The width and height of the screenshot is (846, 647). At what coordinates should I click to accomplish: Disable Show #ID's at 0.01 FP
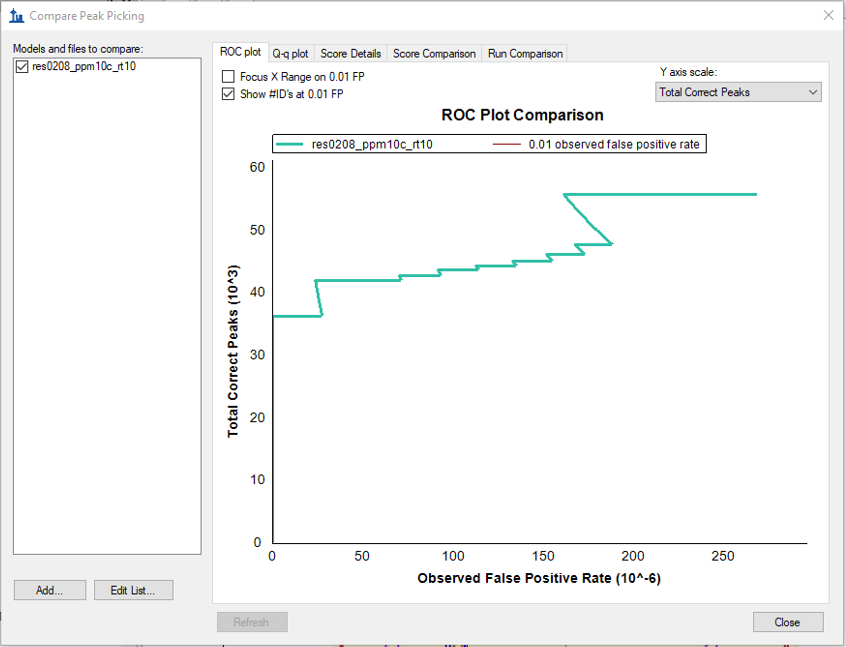tap(229, 94)
